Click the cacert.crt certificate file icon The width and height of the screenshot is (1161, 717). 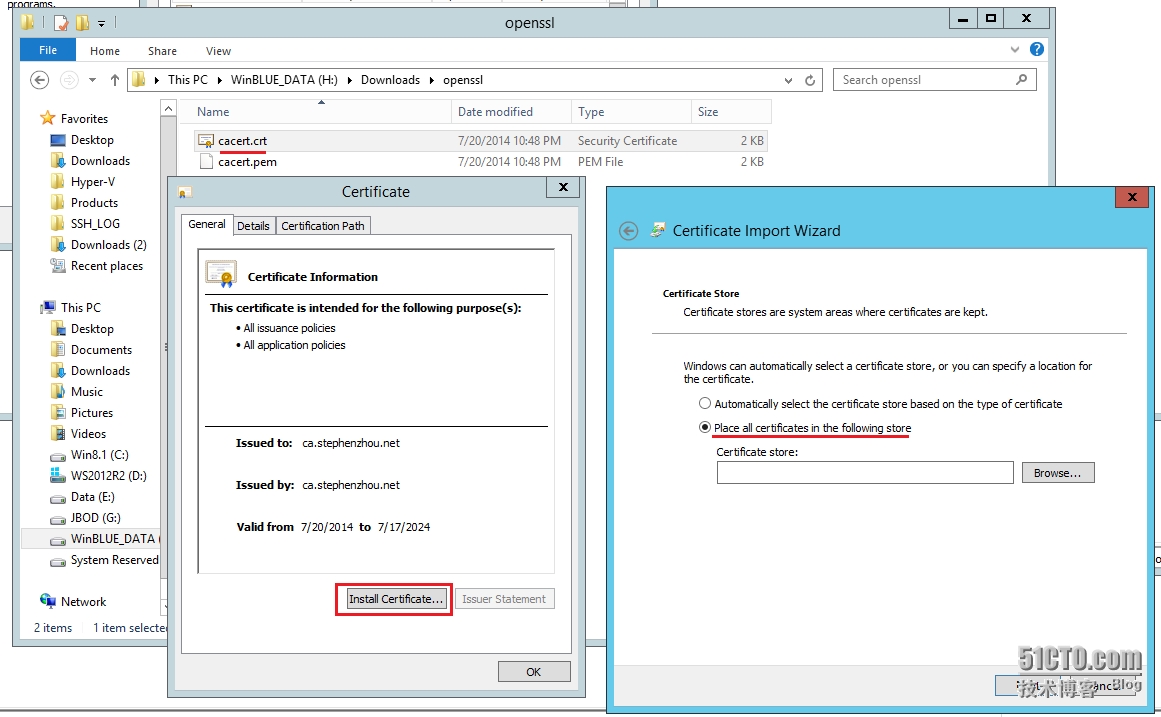pos(206,141)
